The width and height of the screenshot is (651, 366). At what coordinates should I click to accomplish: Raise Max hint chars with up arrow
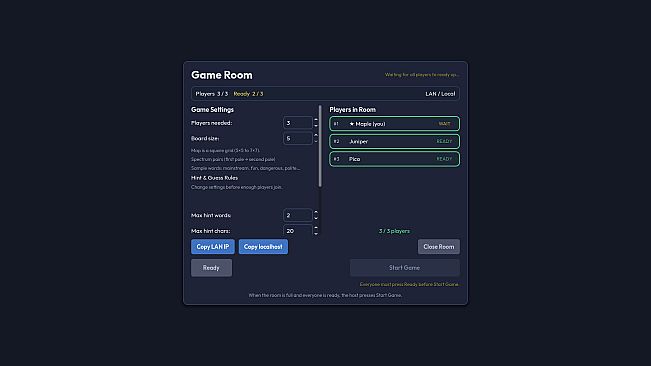[x=316, y=228]
